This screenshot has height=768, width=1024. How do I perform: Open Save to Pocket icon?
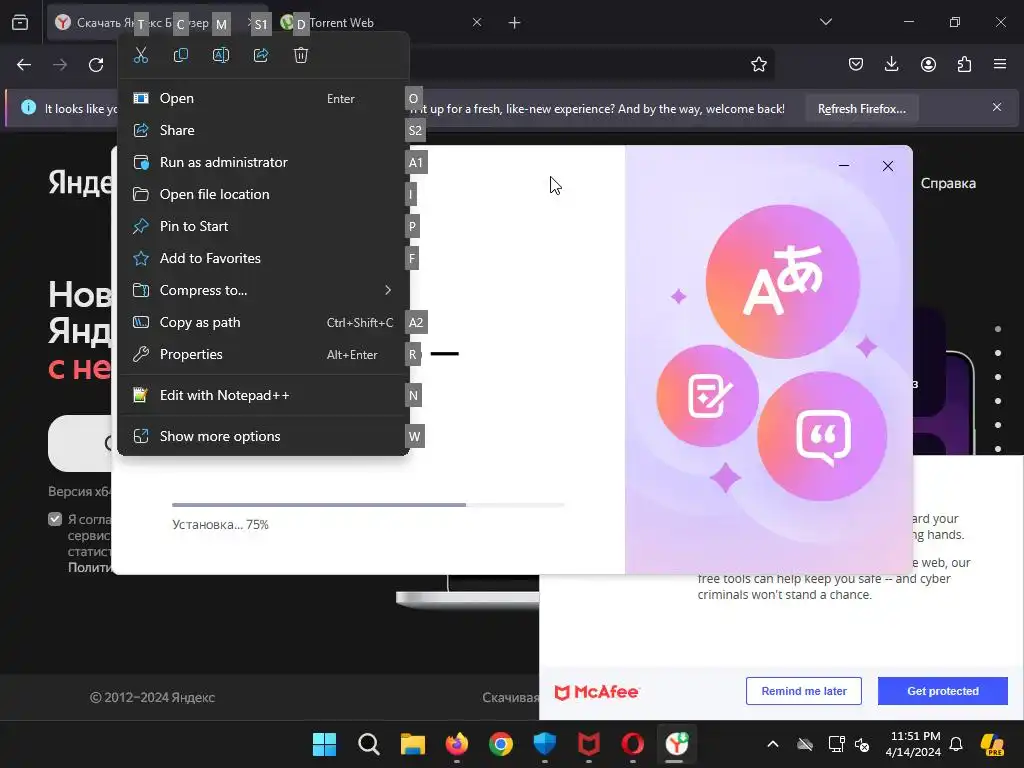856,64
